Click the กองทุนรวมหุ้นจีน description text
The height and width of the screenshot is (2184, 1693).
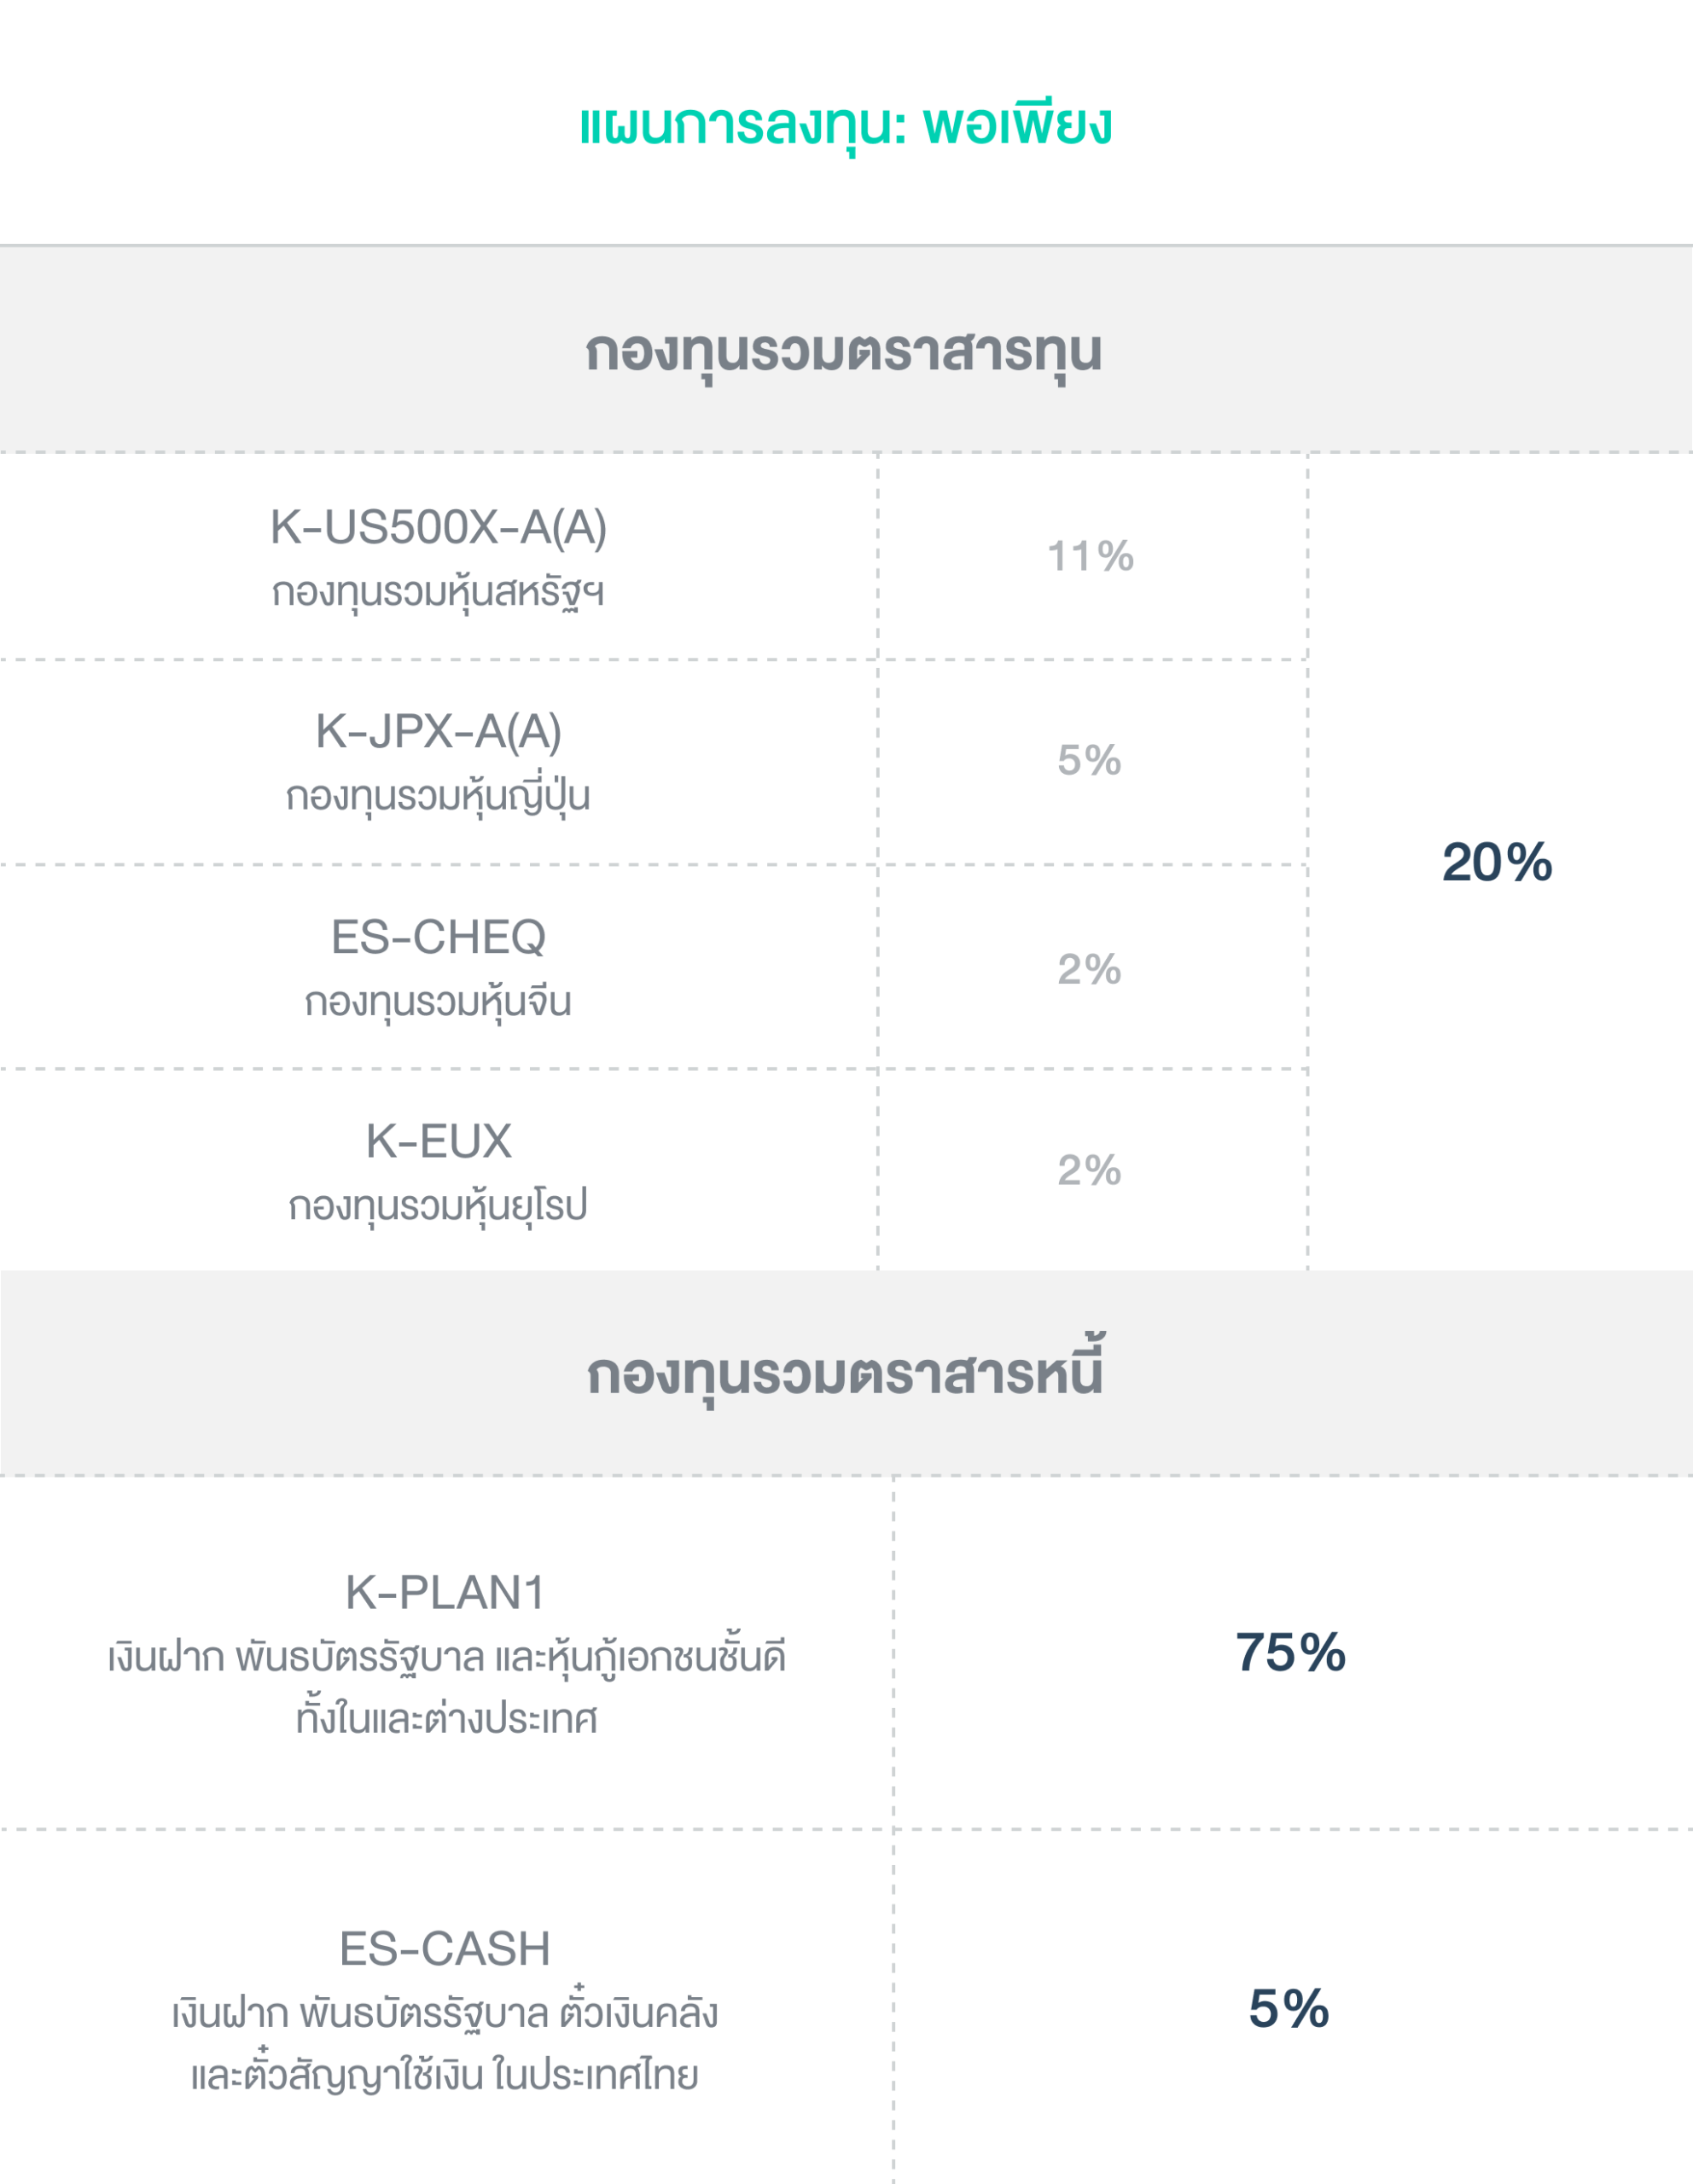[438, 1001]
